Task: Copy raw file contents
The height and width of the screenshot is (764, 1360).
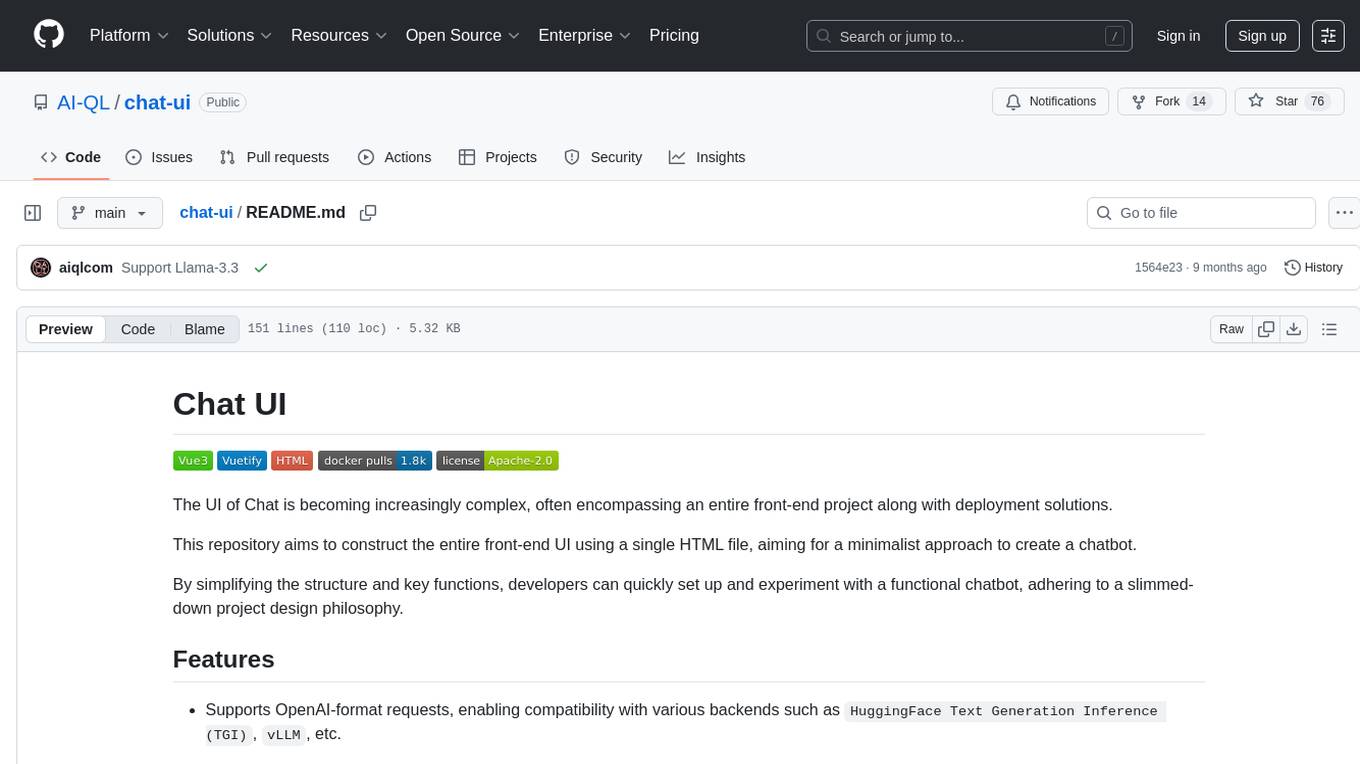Action: (1266, 329)
